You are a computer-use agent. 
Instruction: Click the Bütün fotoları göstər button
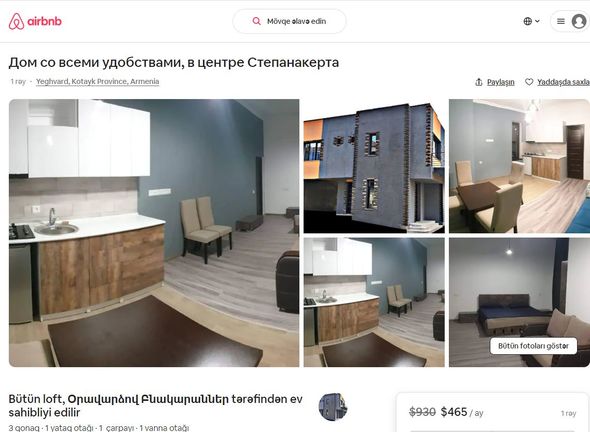pos(533,346)
